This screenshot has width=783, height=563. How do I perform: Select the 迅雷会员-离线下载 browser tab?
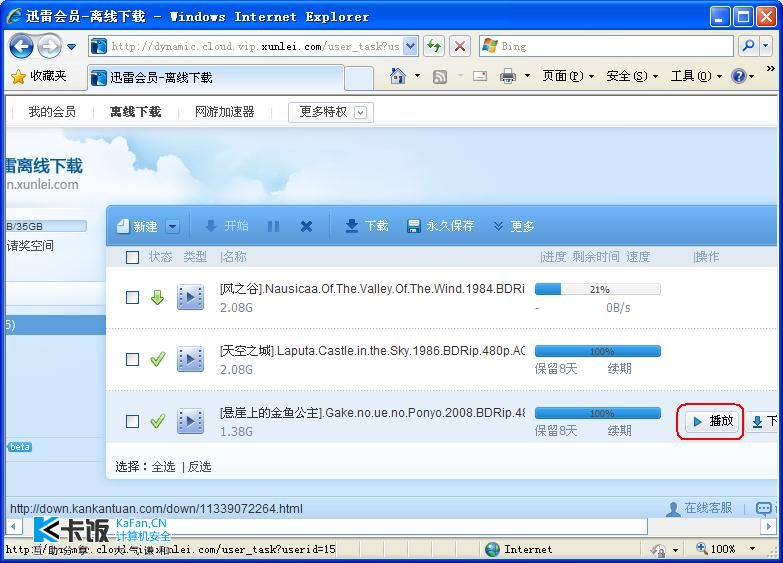pos(216,77)
